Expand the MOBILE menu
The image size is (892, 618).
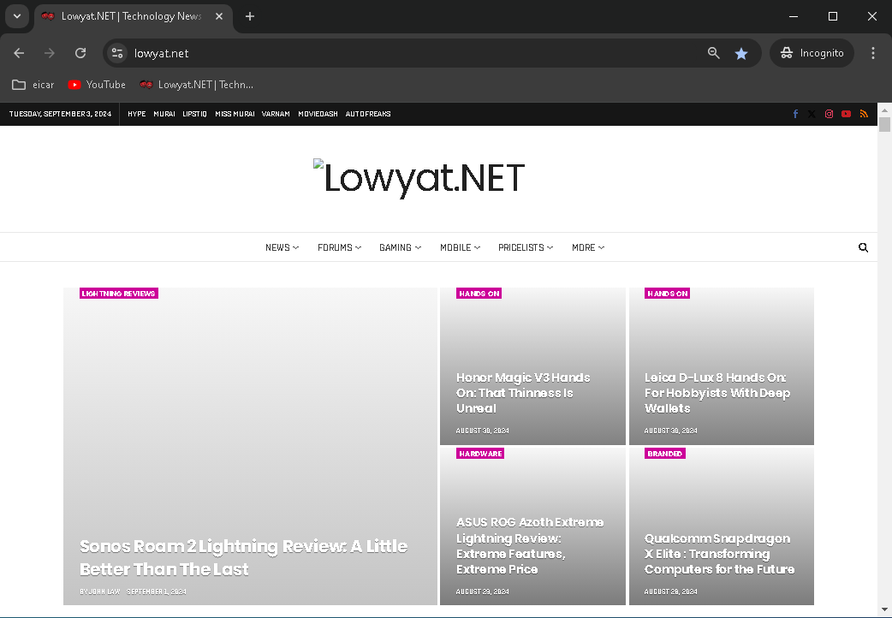[460, 248]
